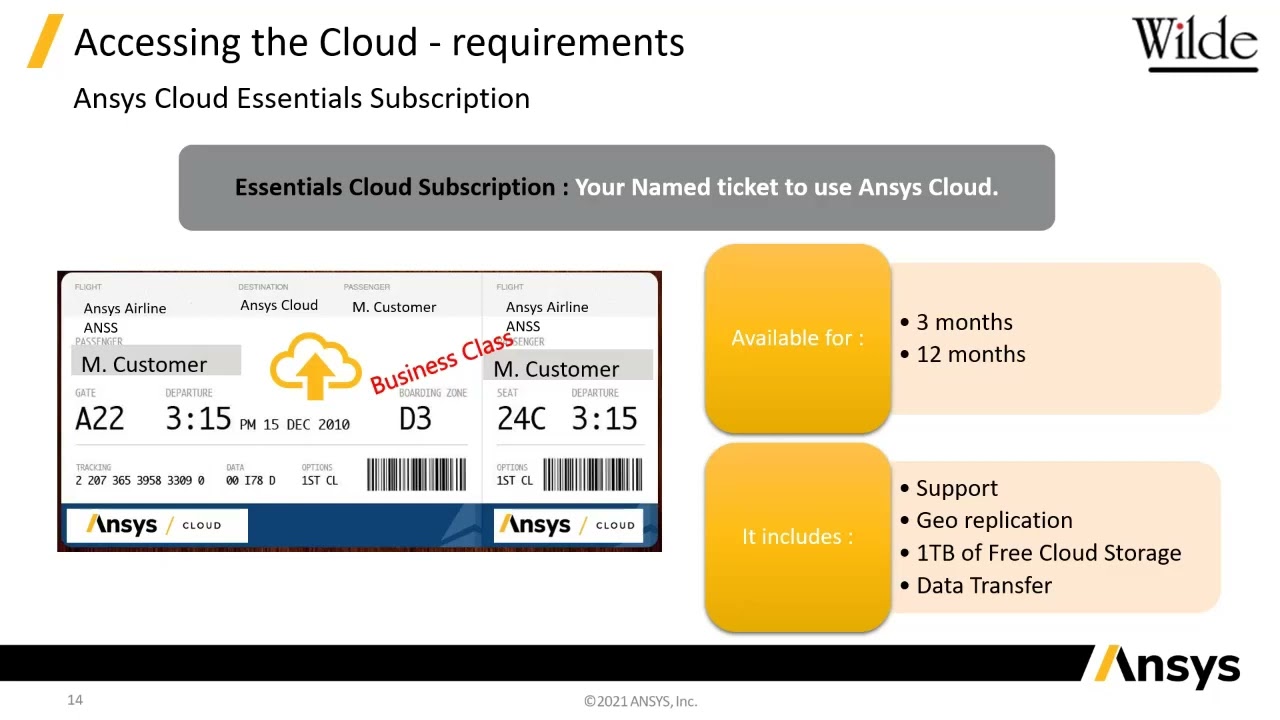Click the 'It includes :' orange box

[798, 537]
